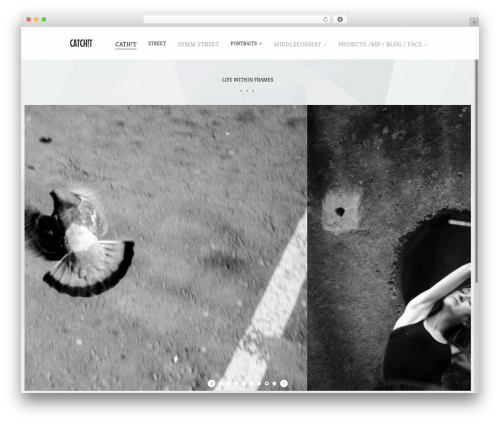Close the window with red button

(x=29, y=19)
